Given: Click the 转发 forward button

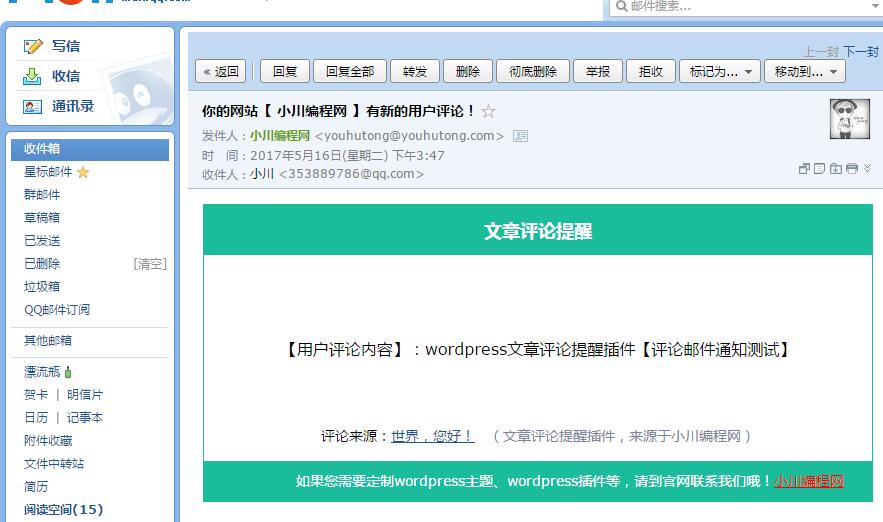Looking at the screenshot, I should pos(415,72).
